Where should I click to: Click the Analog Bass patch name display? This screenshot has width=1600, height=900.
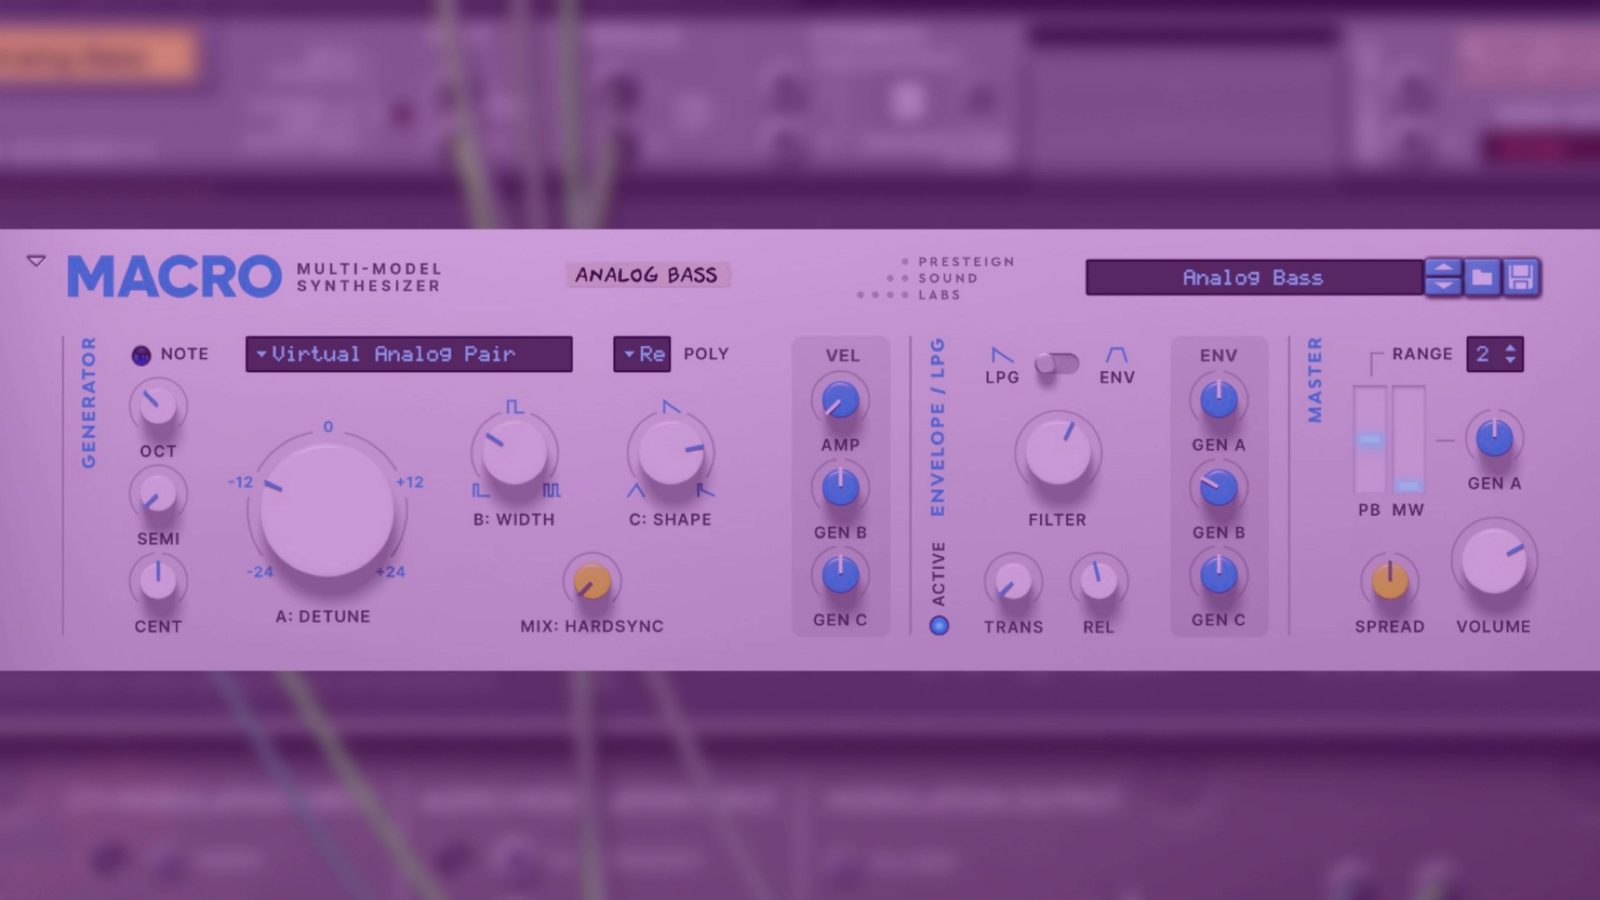click(1253, 278)
